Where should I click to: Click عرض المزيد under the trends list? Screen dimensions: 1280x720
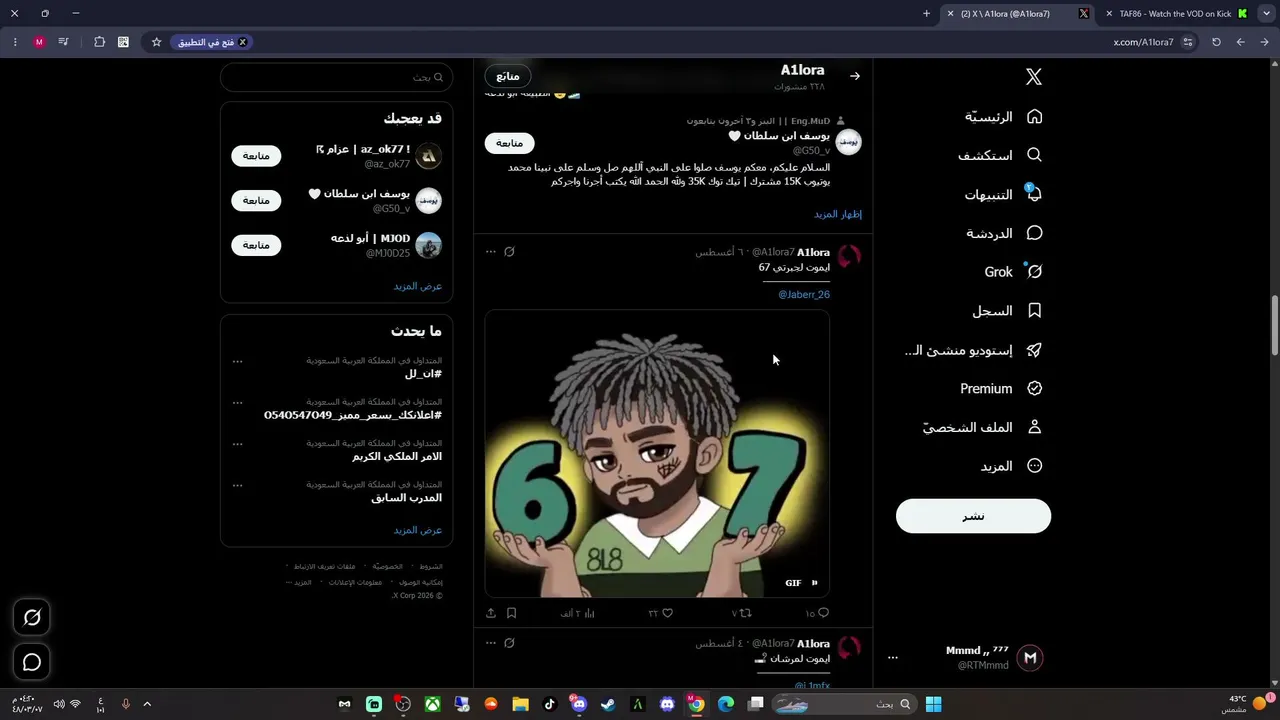tap(418, 530)
